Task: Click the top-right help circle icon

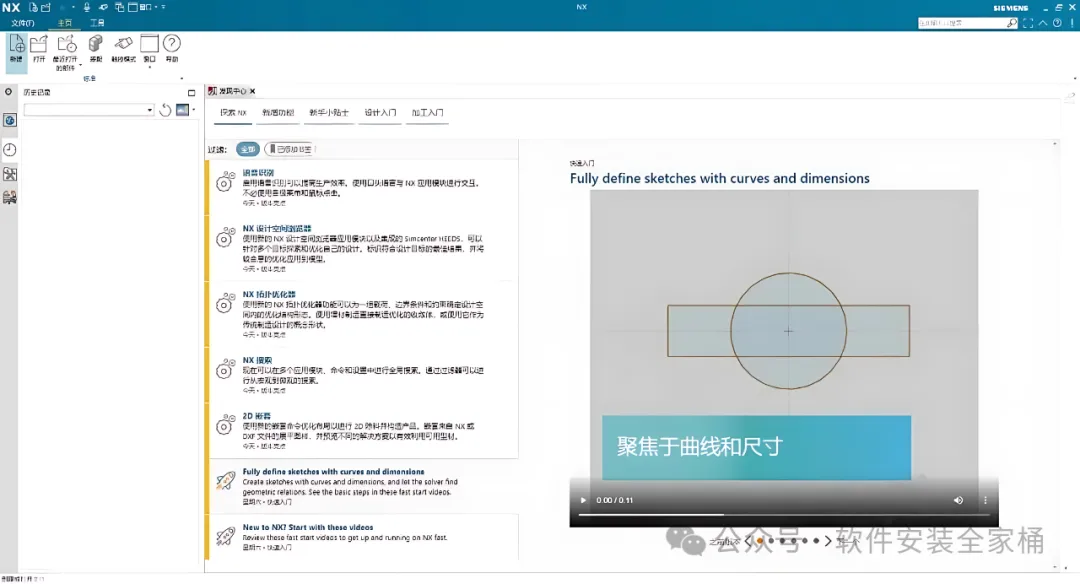Action: point(1057,23)
